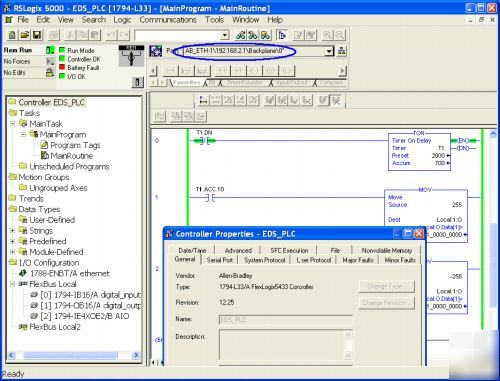Toggle the toolbar button left of verify icons
Screen dimensions: 500x381
pyautogui.click(x=282, y=35)
